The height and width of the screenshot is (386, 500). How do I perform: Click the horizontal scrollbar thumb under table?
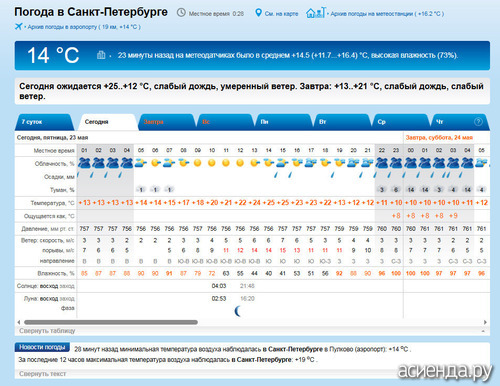pyautogui.click(x=111, y=322)
